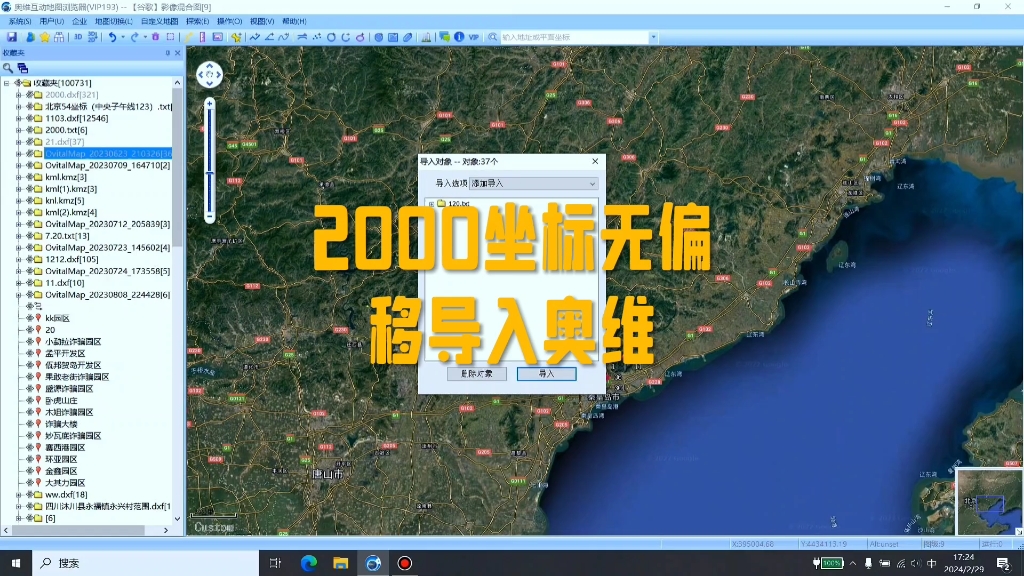Toggle visibility of 1212.dxf[105] layer
The height and width of the screenshot is (576, 1024).
[x=28, y=259]
